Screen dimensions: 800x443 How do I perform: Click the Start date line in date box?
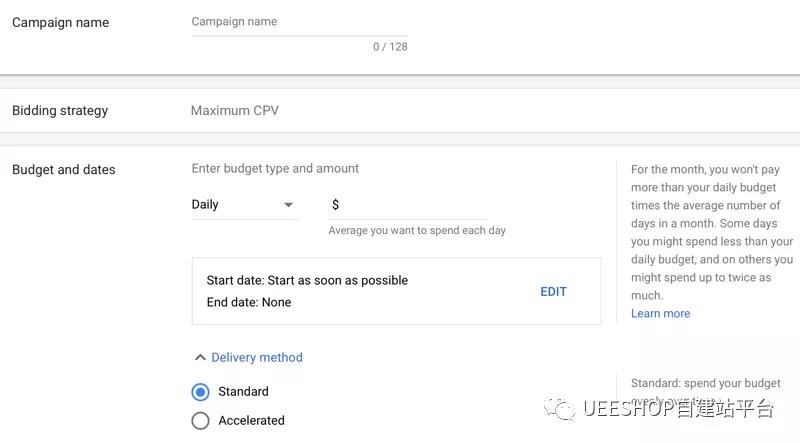pos(307,281)
